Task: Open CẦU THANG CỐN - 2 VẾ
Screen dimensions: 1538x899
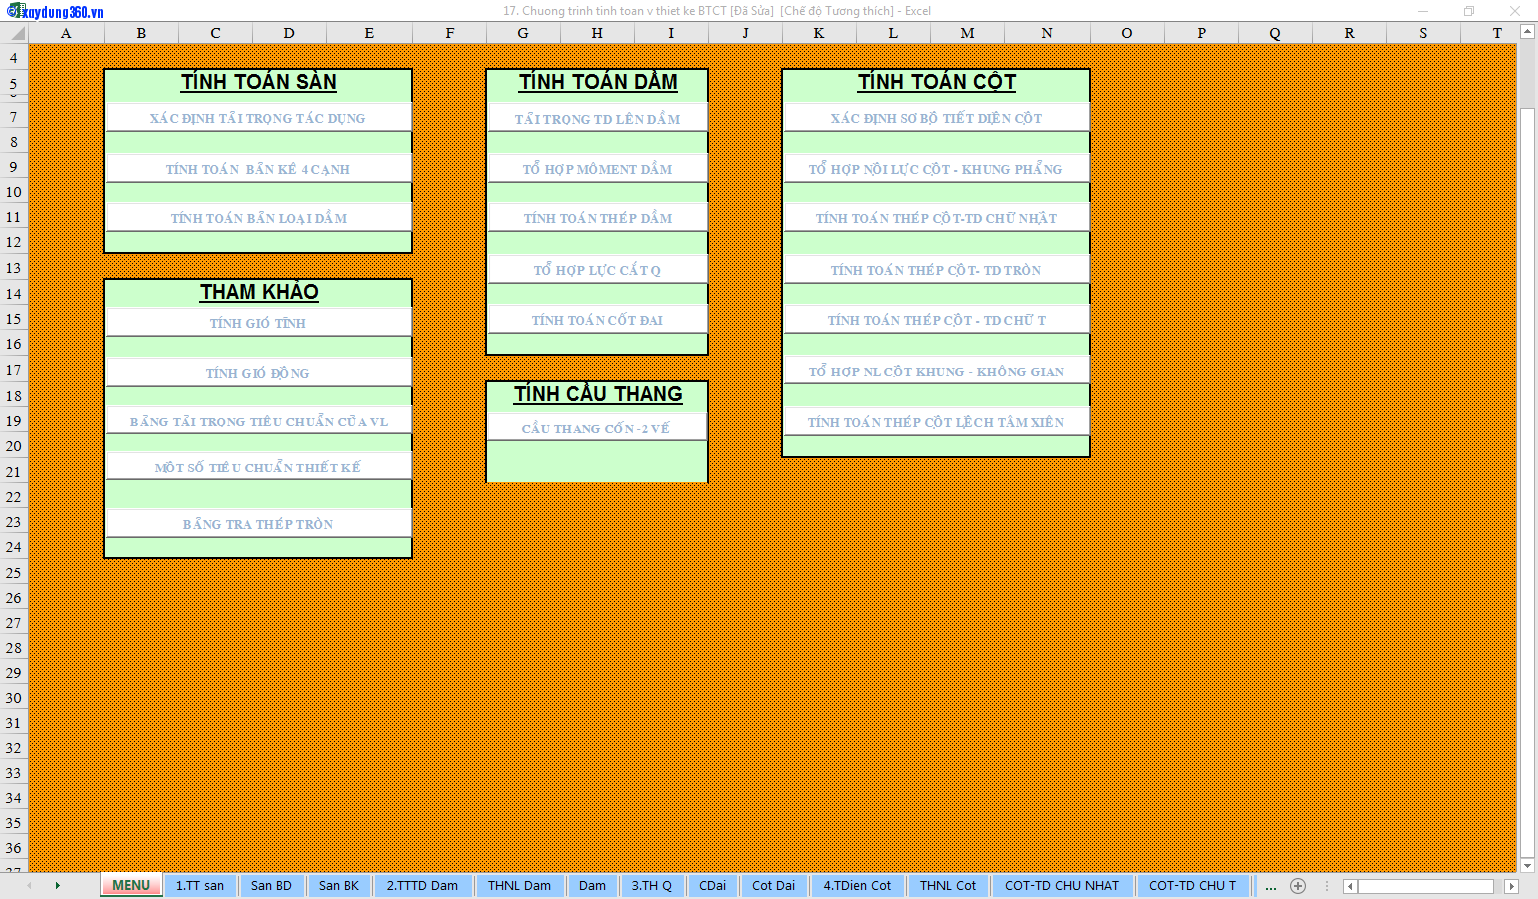Action: (596, 428)
